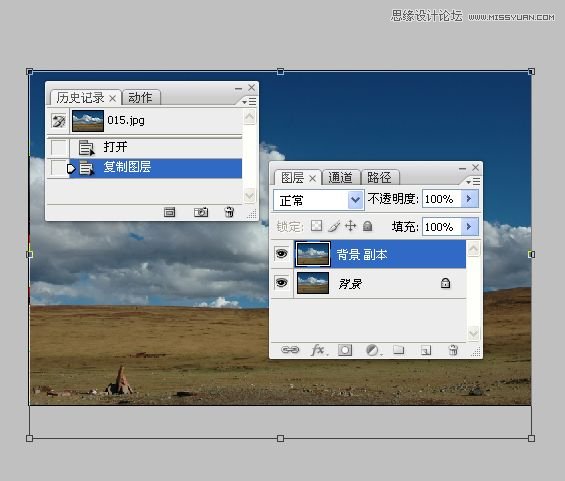Open the blend mode 正常 dropdown

click(x=319, y=200)
